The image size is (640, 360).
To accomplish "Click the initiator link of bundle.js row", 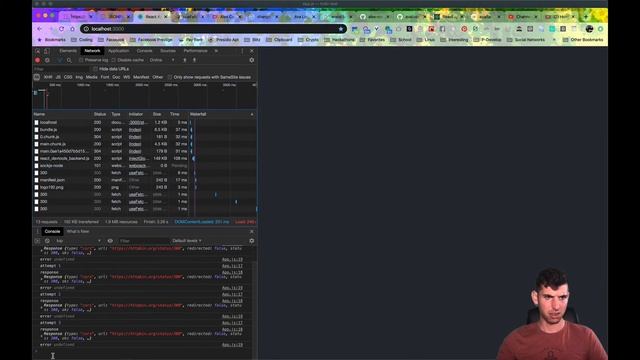I will [x=135, y=130].
